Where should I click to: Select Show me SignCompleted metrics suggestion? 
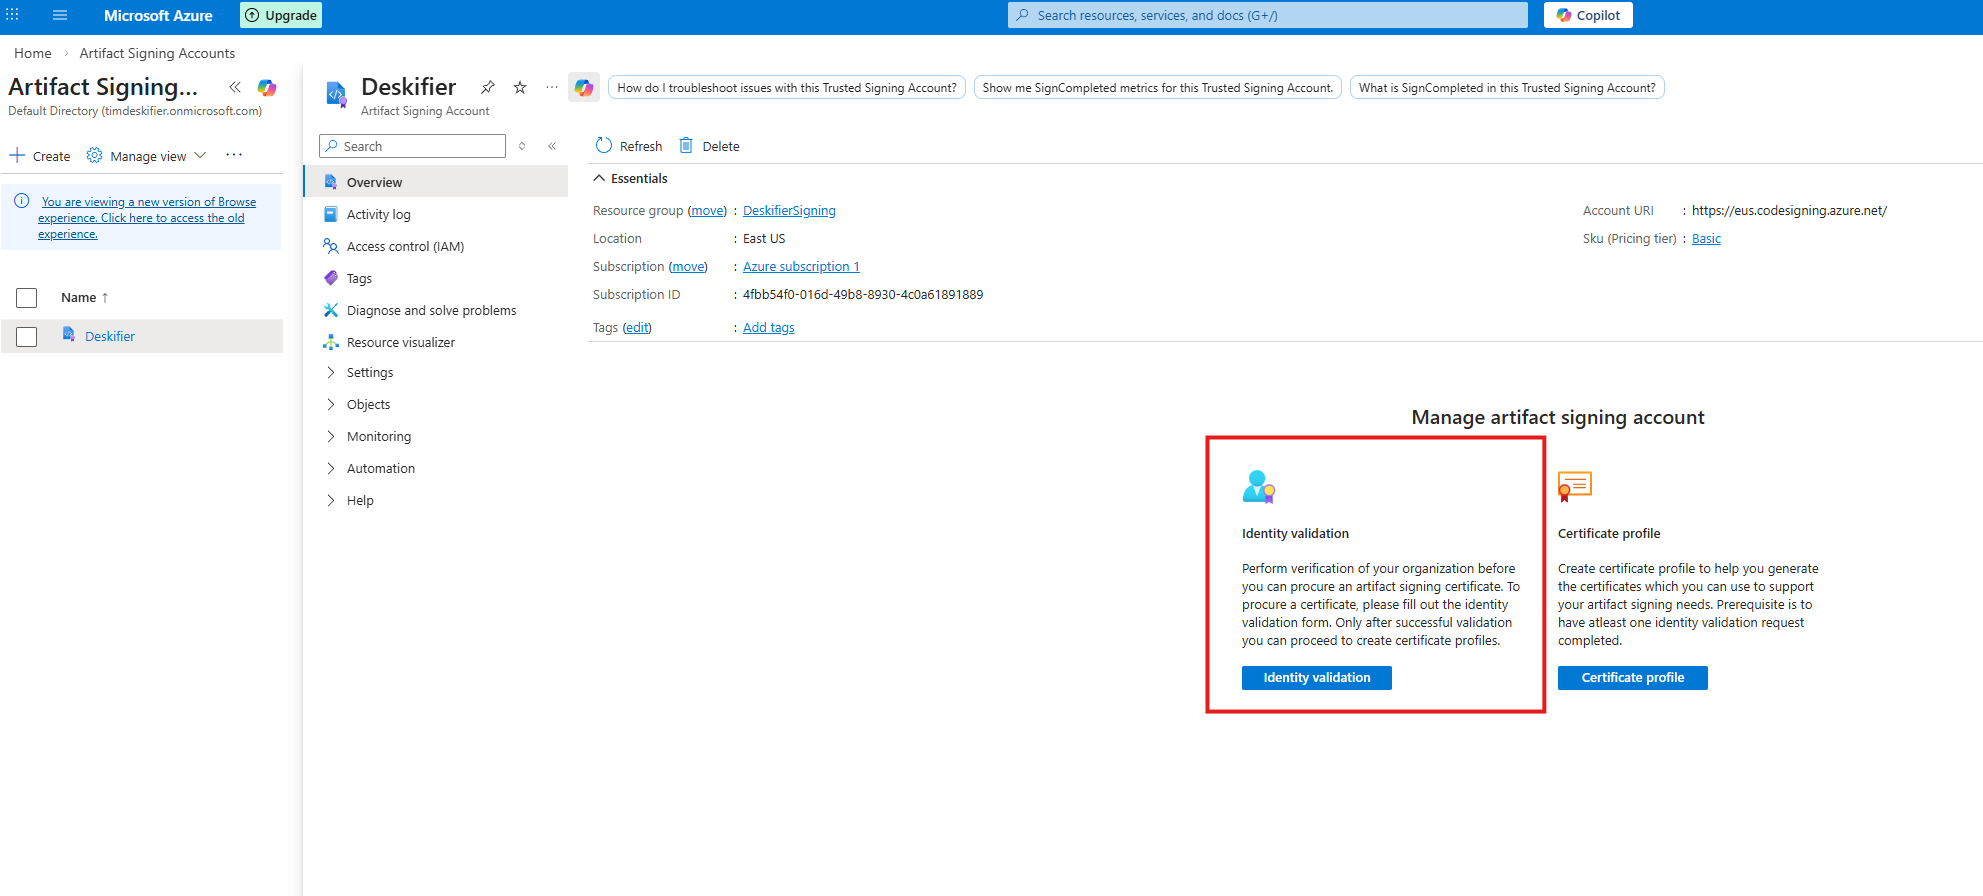(x=1158, y=88)
